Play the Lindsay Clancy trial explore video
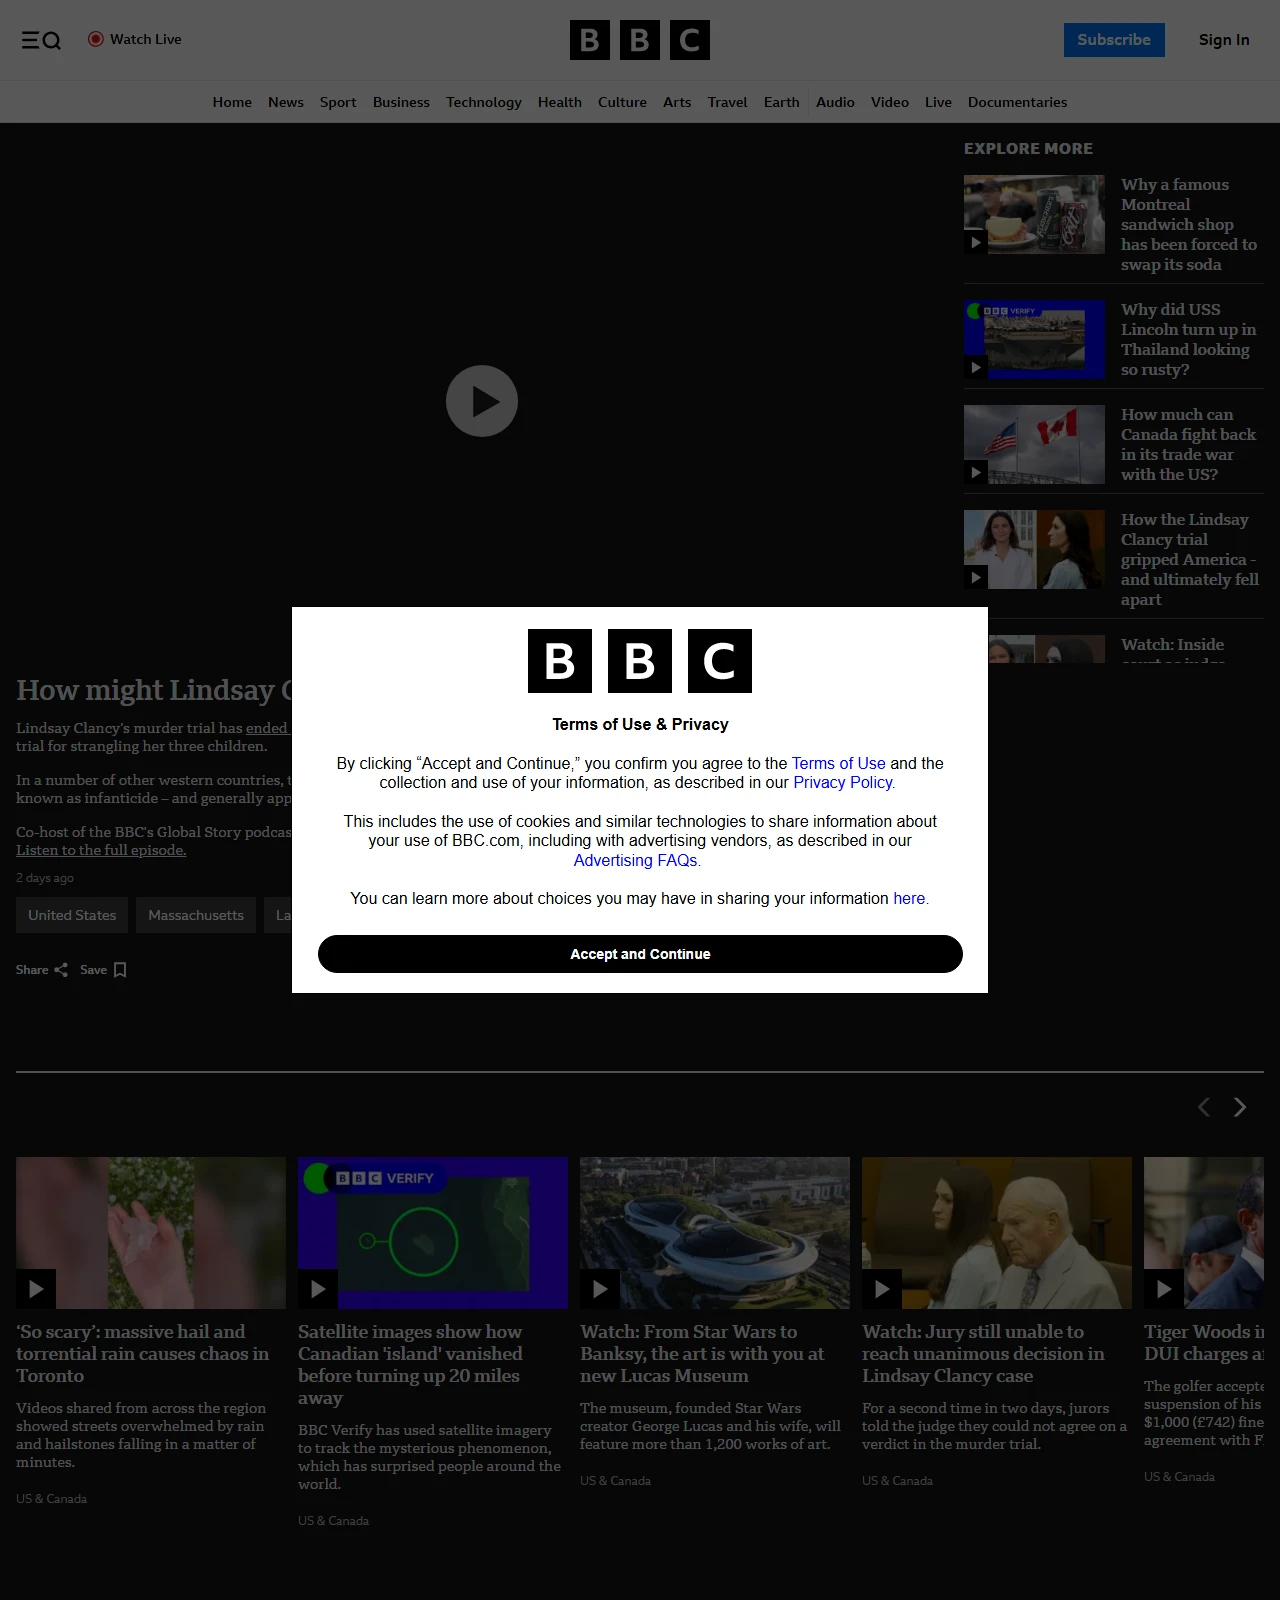 tap(976, 577)
